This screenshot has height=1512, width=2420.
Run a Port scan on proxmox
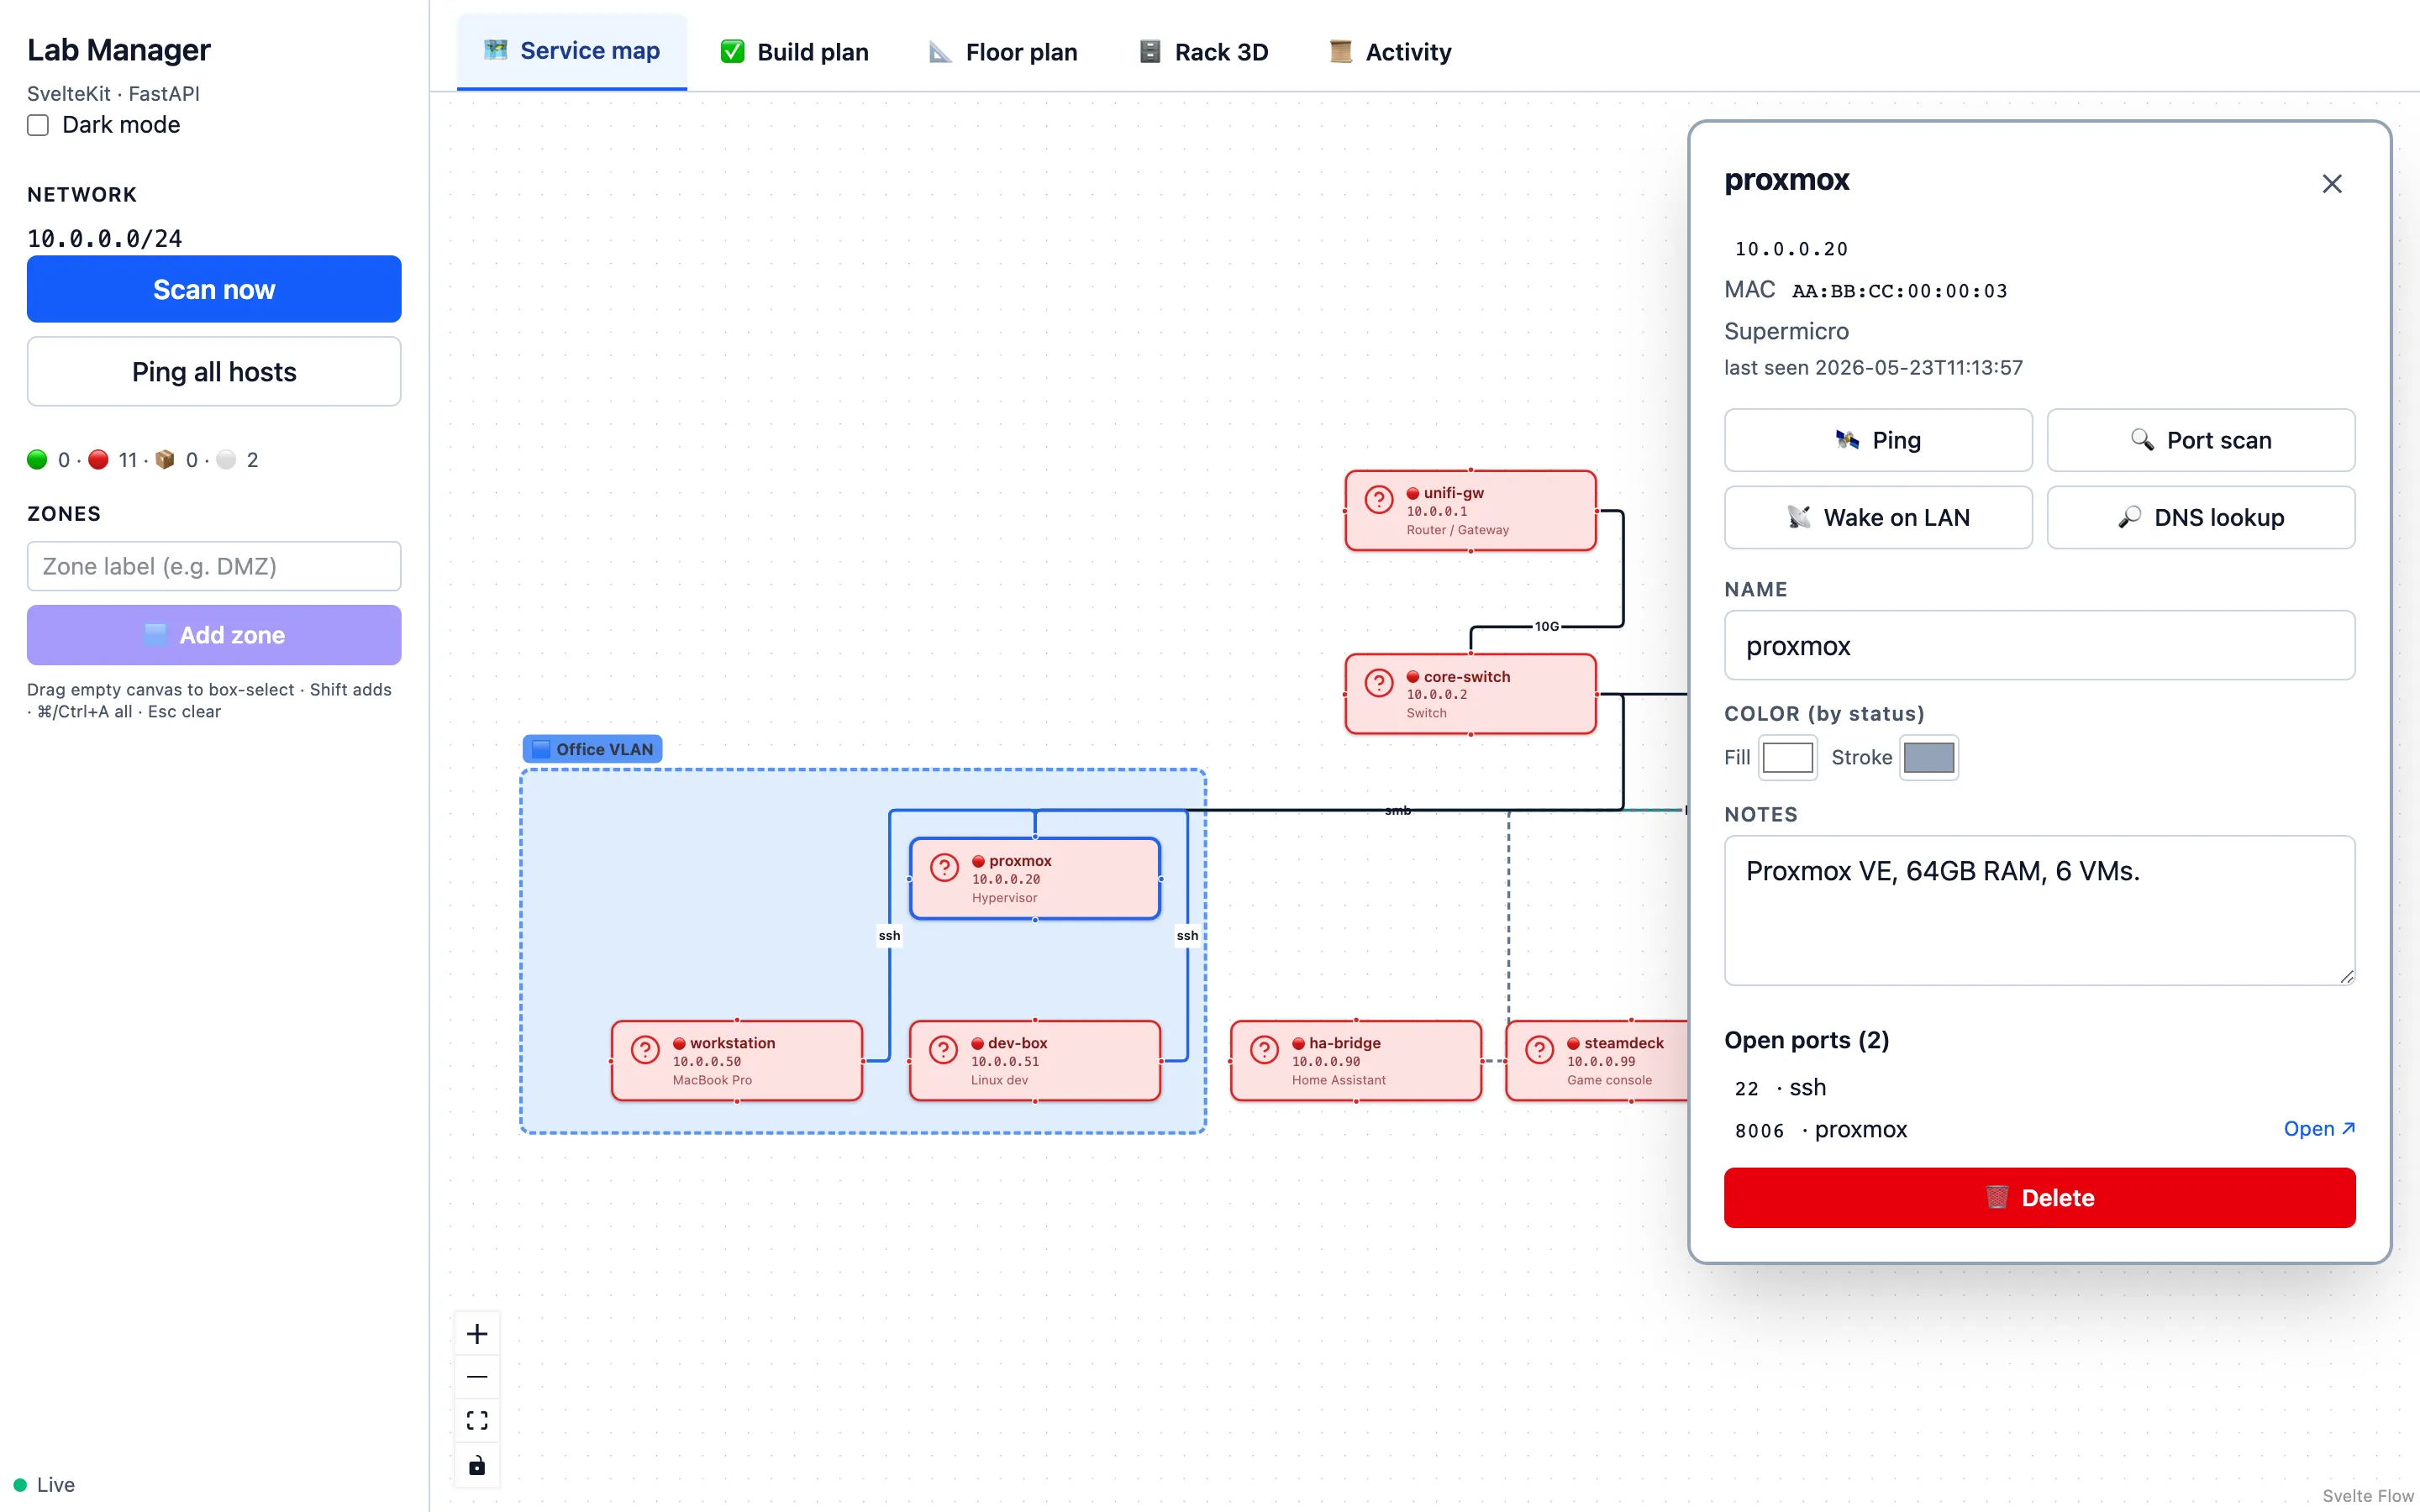(x=2201, y=440)
